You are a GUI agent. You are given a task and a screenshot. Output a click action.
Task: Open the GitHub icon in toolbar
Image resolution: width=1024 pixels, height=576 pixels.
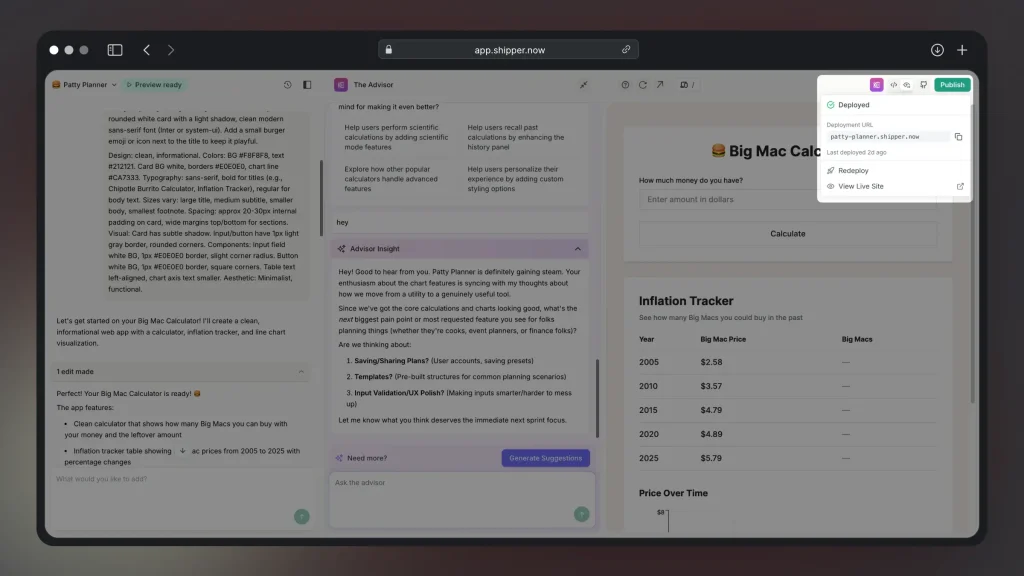(x=923, y=85)
